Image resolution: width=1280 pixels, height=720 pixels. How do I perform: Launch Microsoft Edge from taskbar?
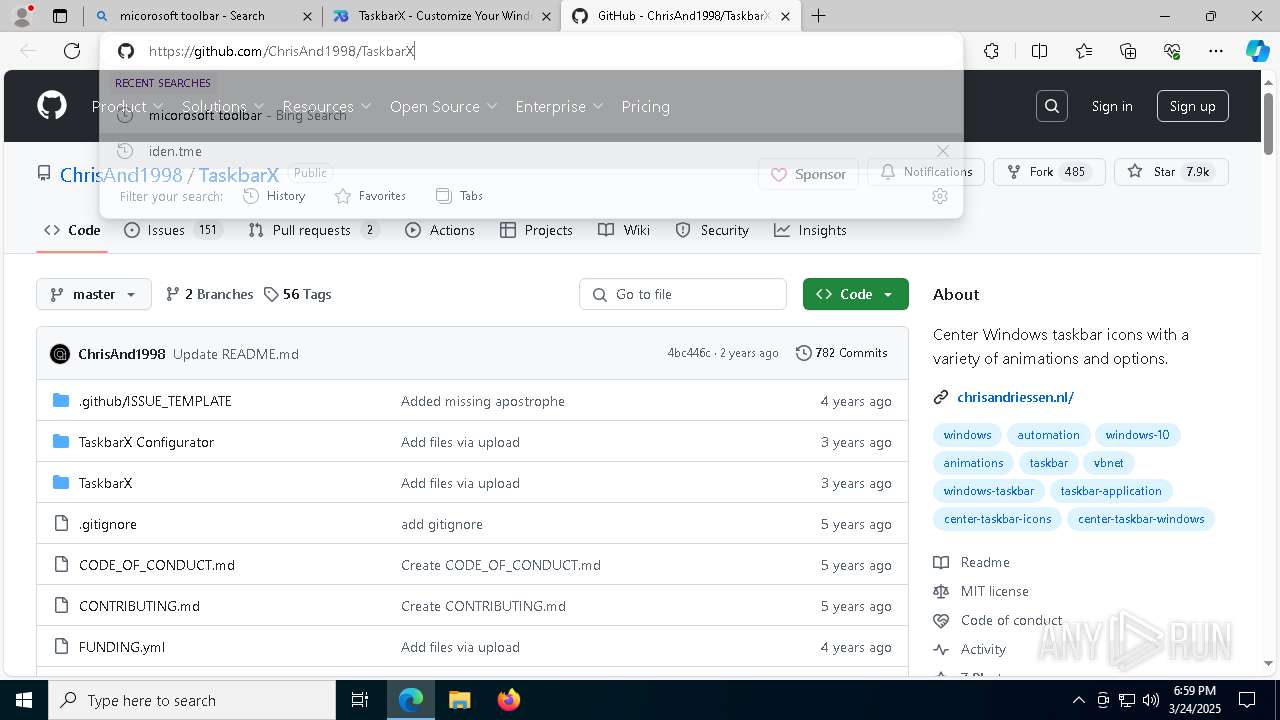pos(411,700)
